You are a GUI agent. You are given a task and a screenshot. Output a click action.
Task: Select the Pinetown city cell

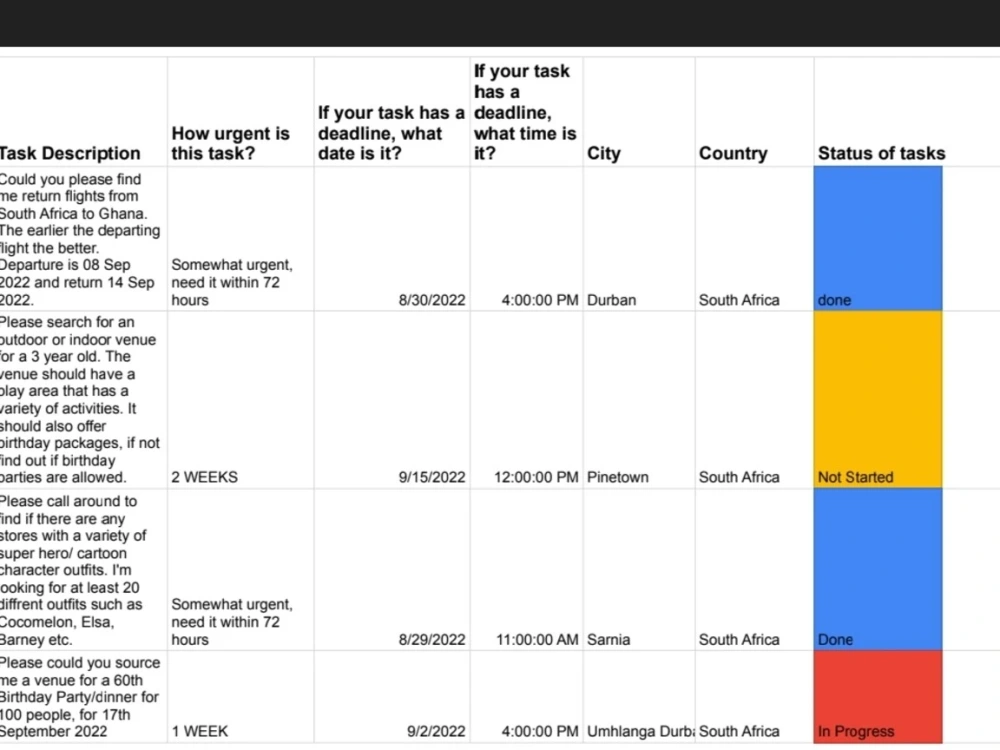click(639, 400)
